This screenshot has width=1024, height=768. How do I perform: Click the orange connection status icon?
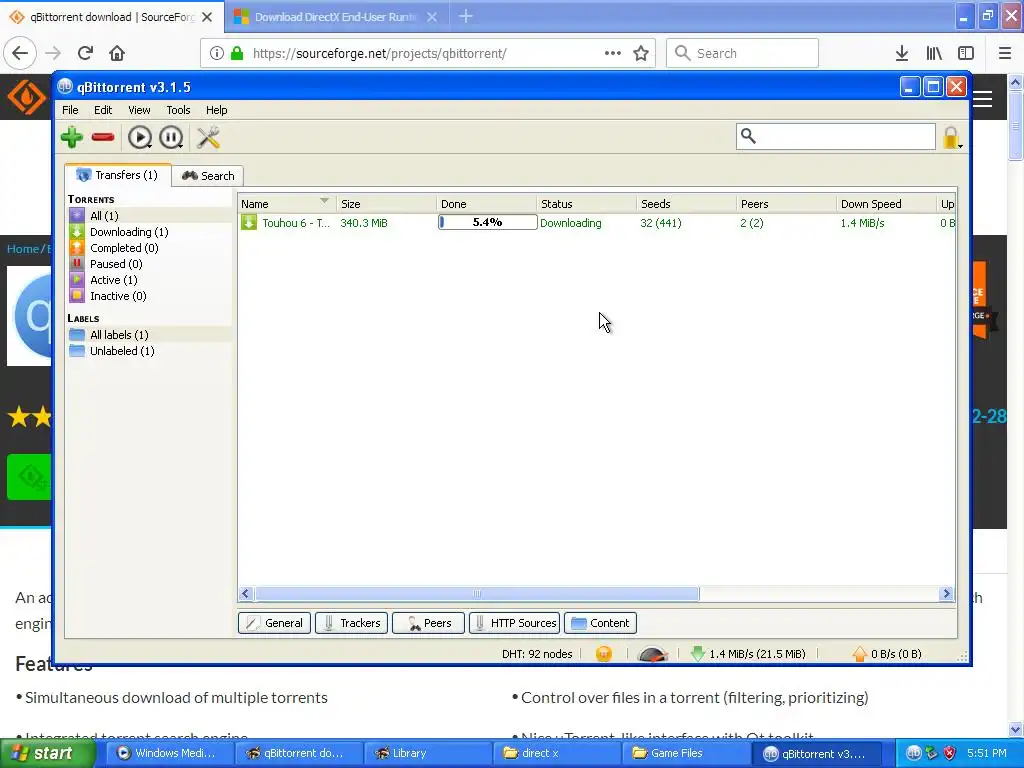(604, 654)
